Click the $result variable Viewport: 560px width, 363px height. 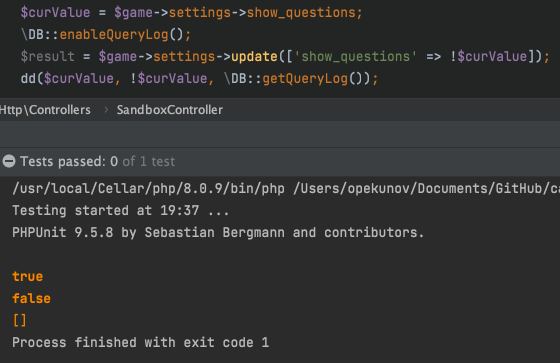[48, 56]
